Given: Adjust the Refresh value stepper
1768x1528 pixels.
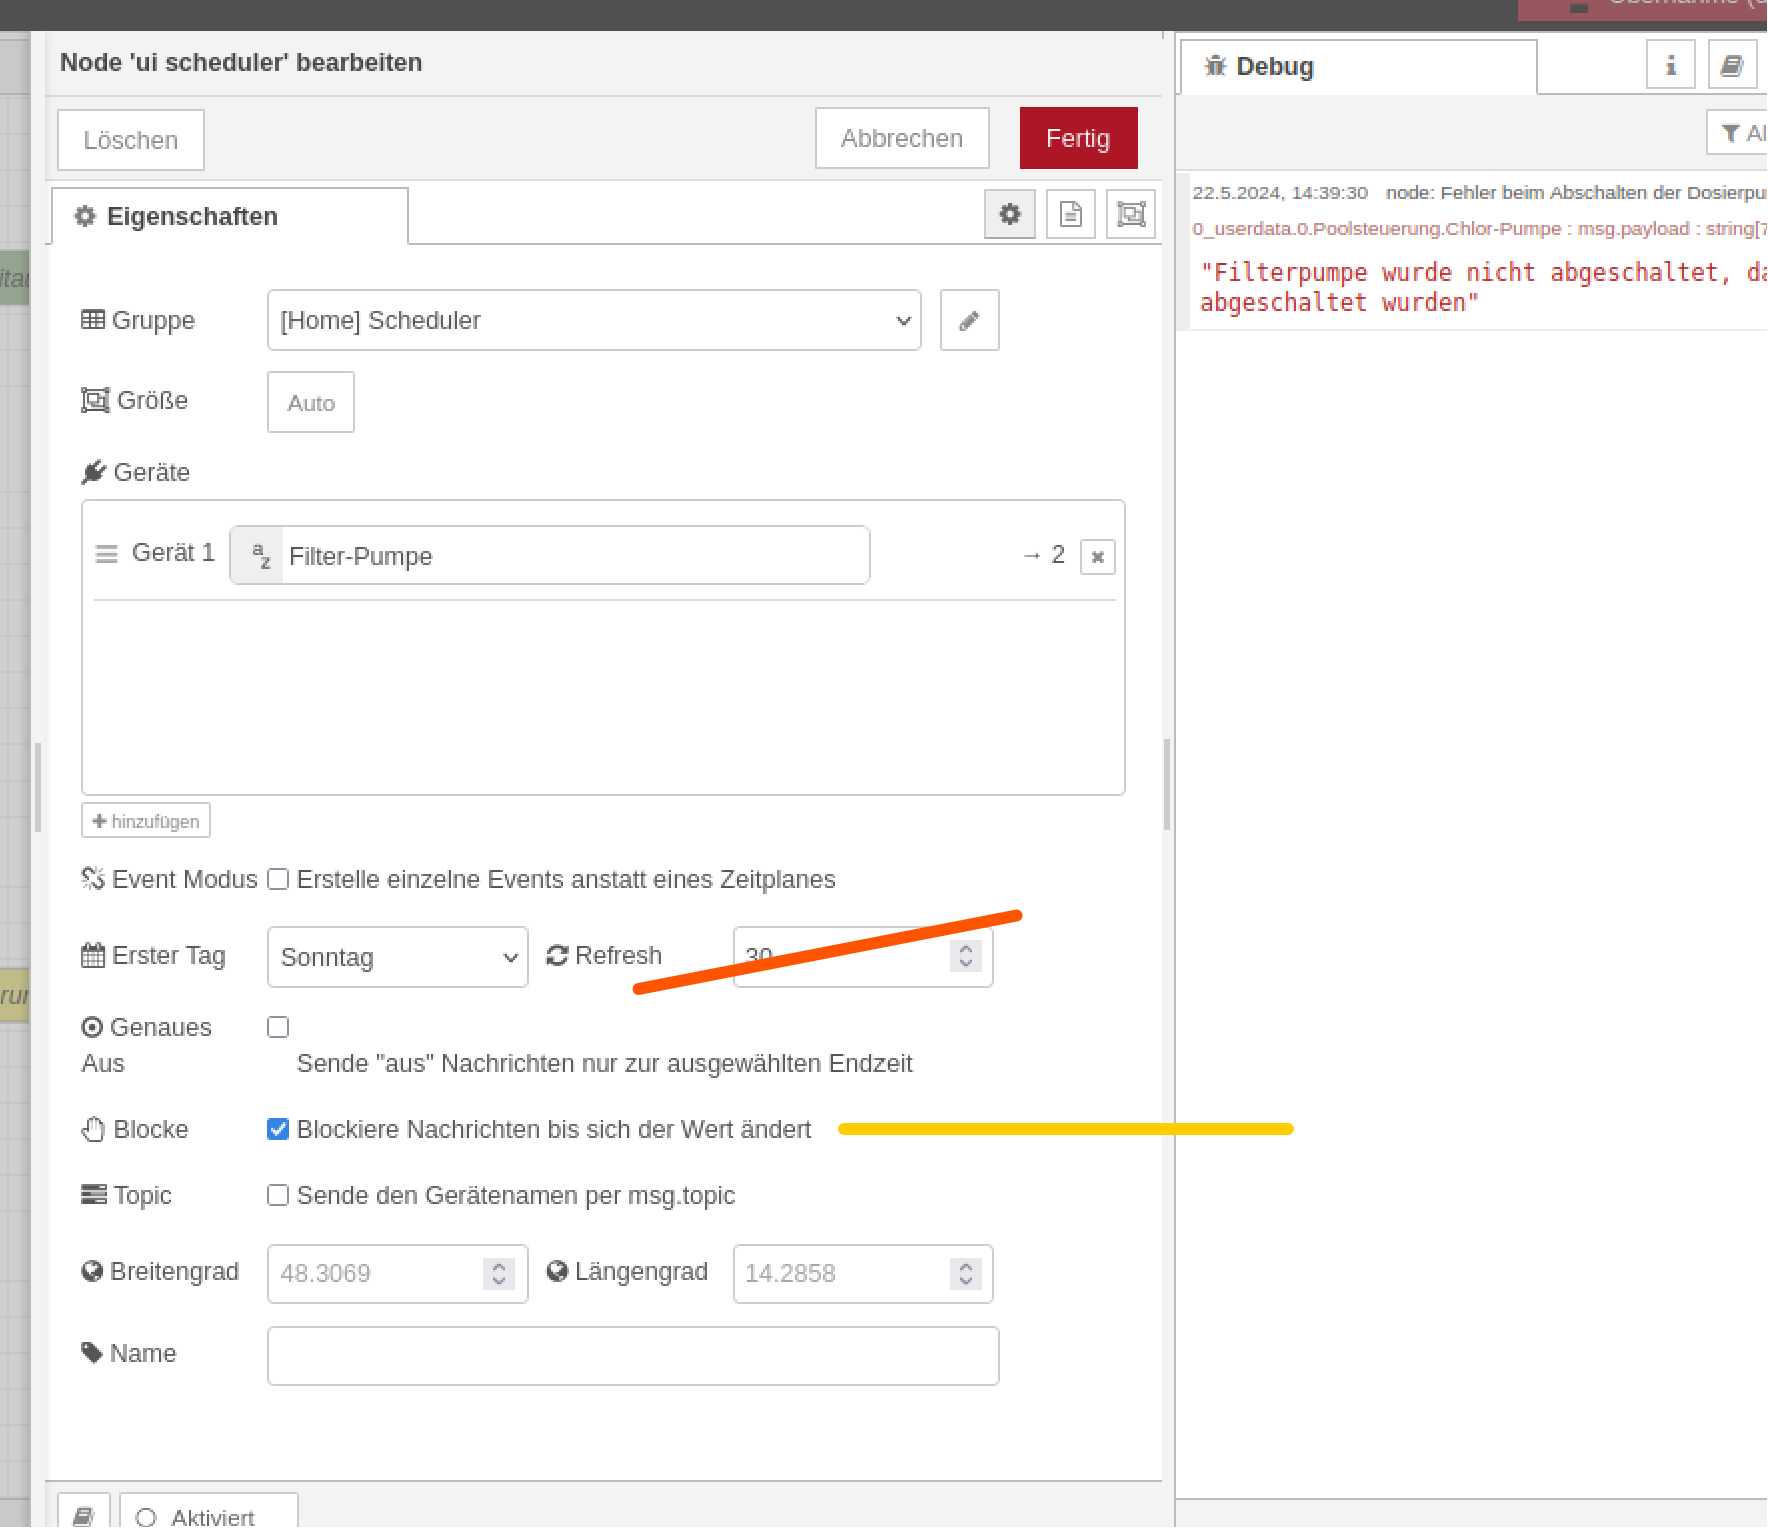Looking at the screenshot, I should (x=965, y=956).
